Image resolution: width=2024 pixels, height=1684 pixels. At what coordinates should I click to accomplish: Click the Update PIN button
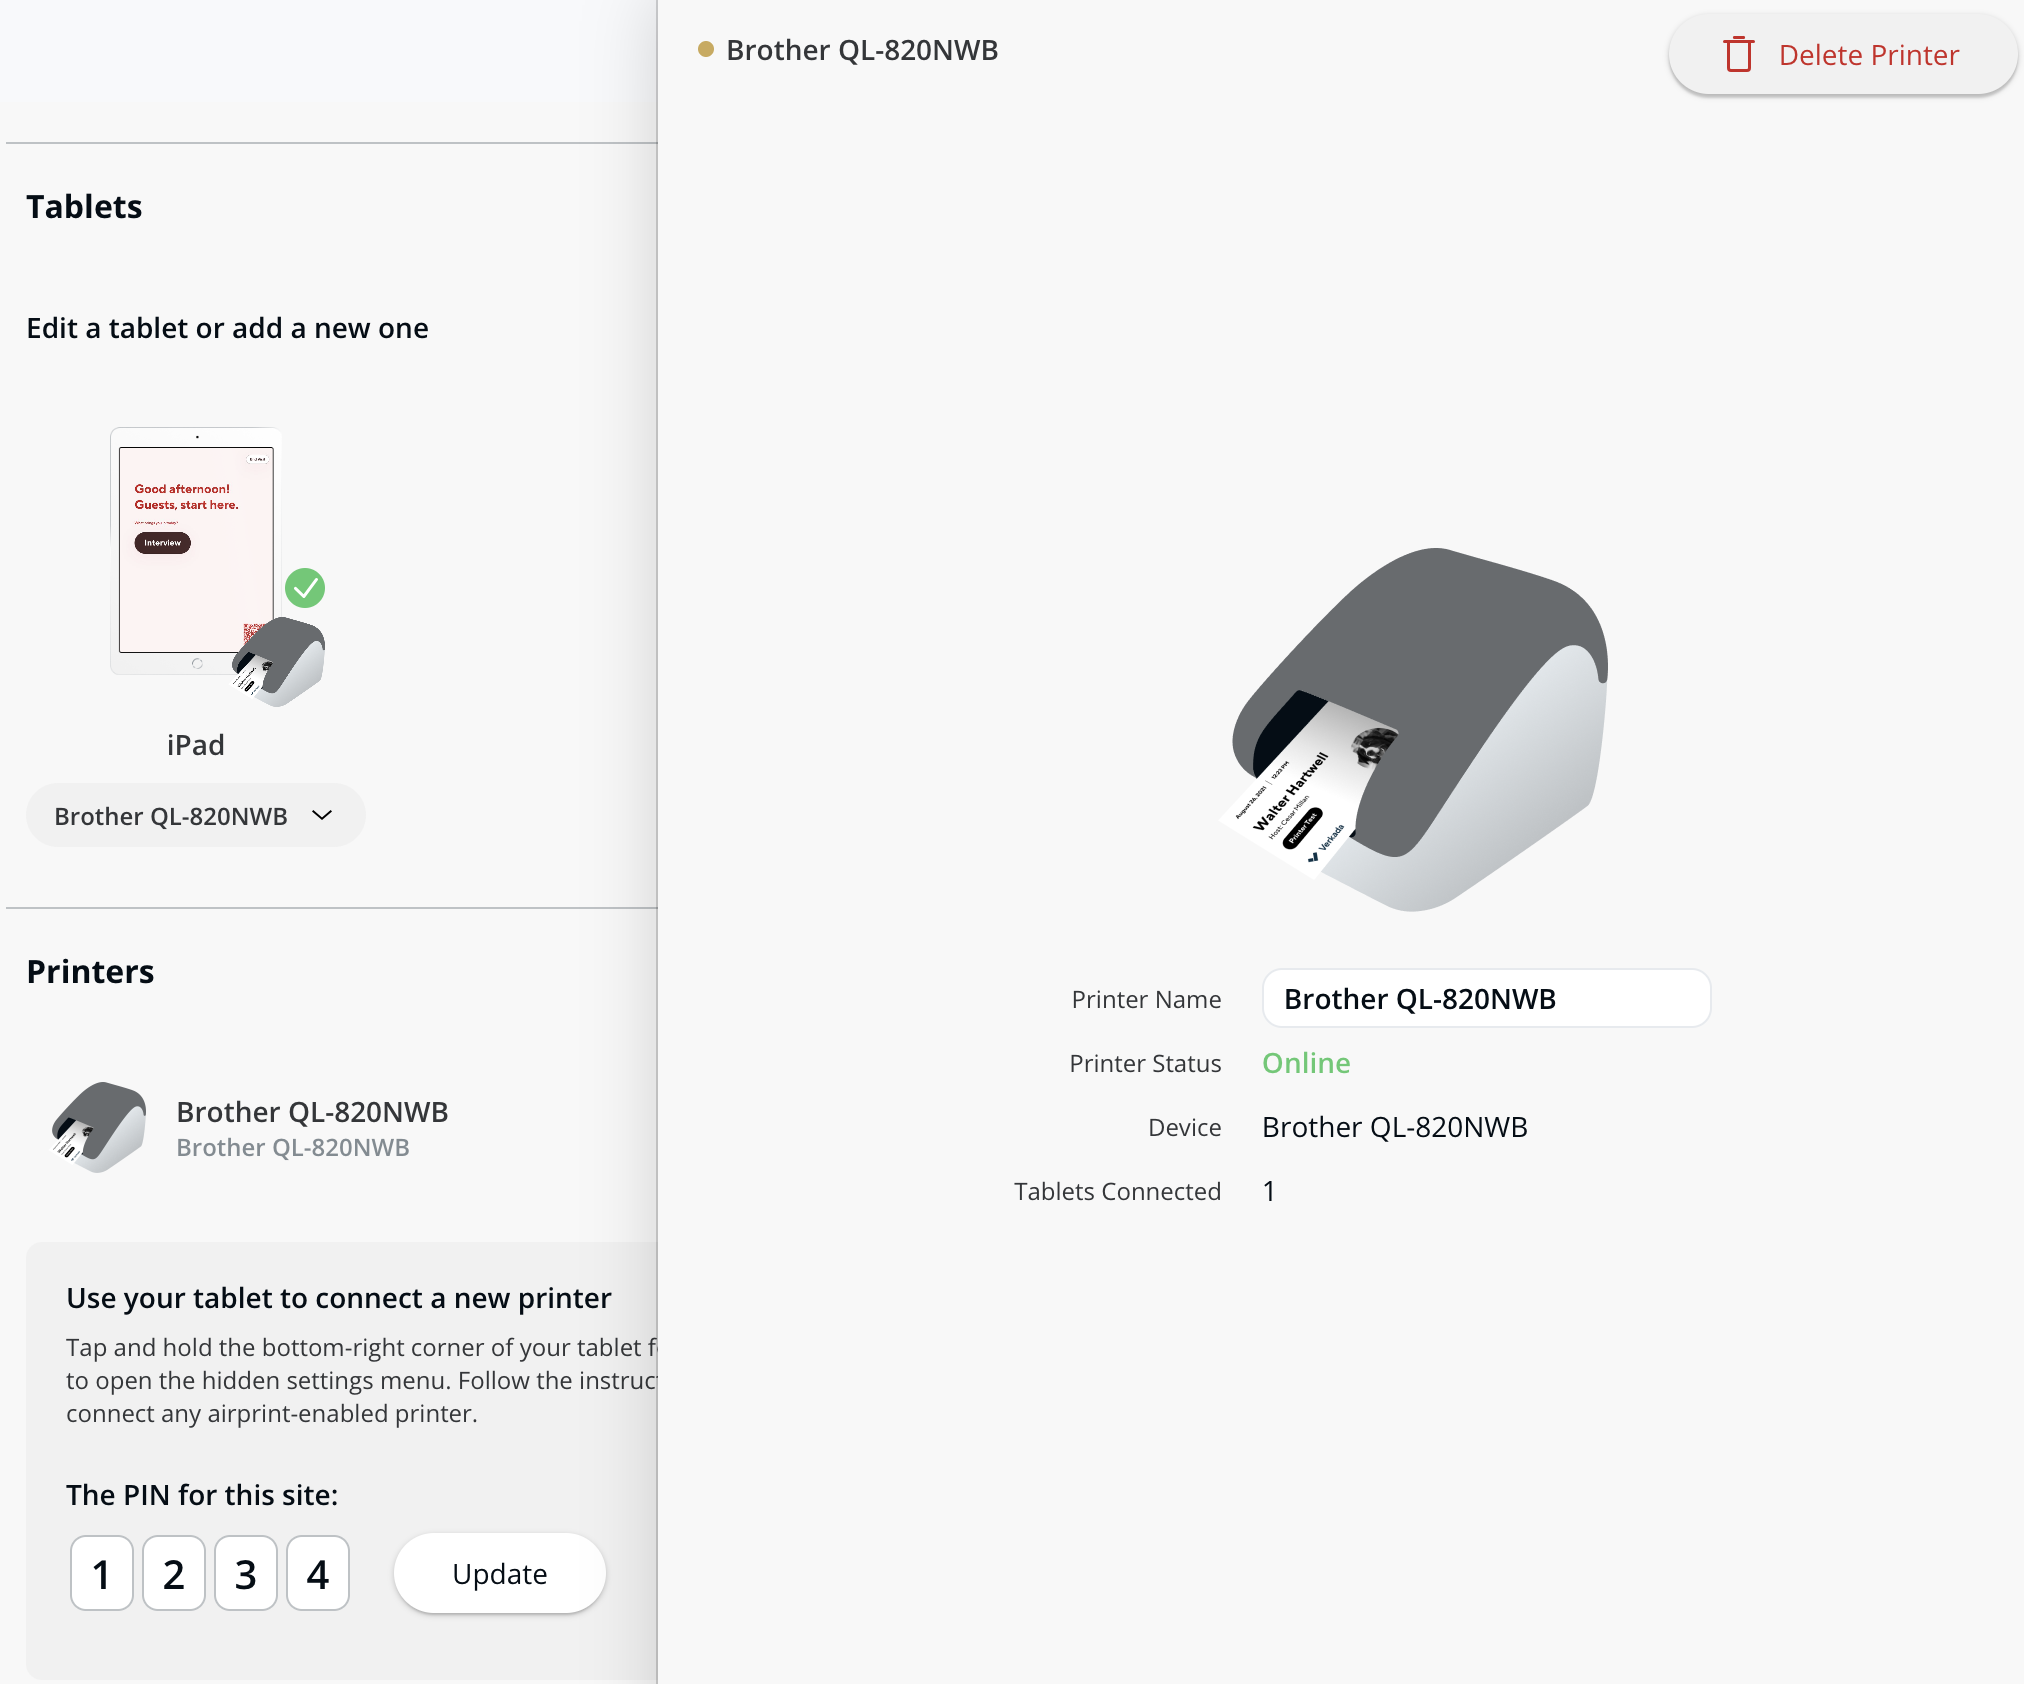click(499, 1573)
